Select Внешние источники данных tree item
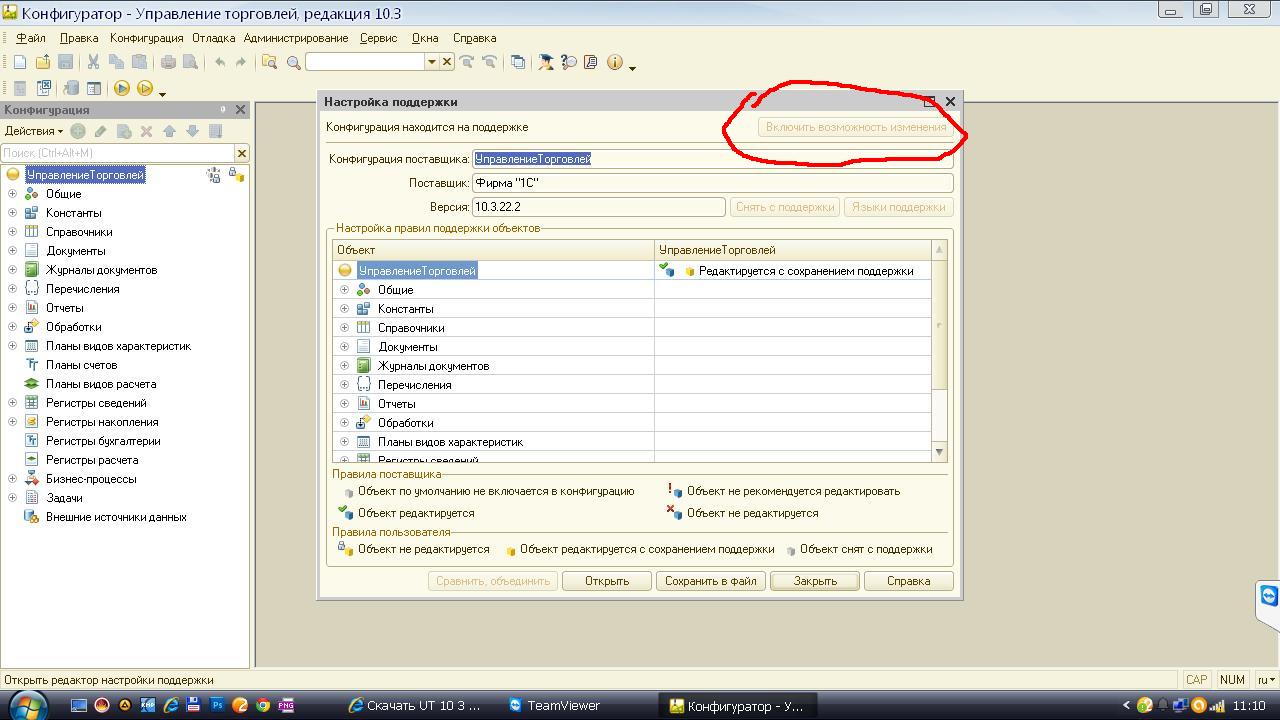This screenshot has width=1280, height=720. [116, 517]
